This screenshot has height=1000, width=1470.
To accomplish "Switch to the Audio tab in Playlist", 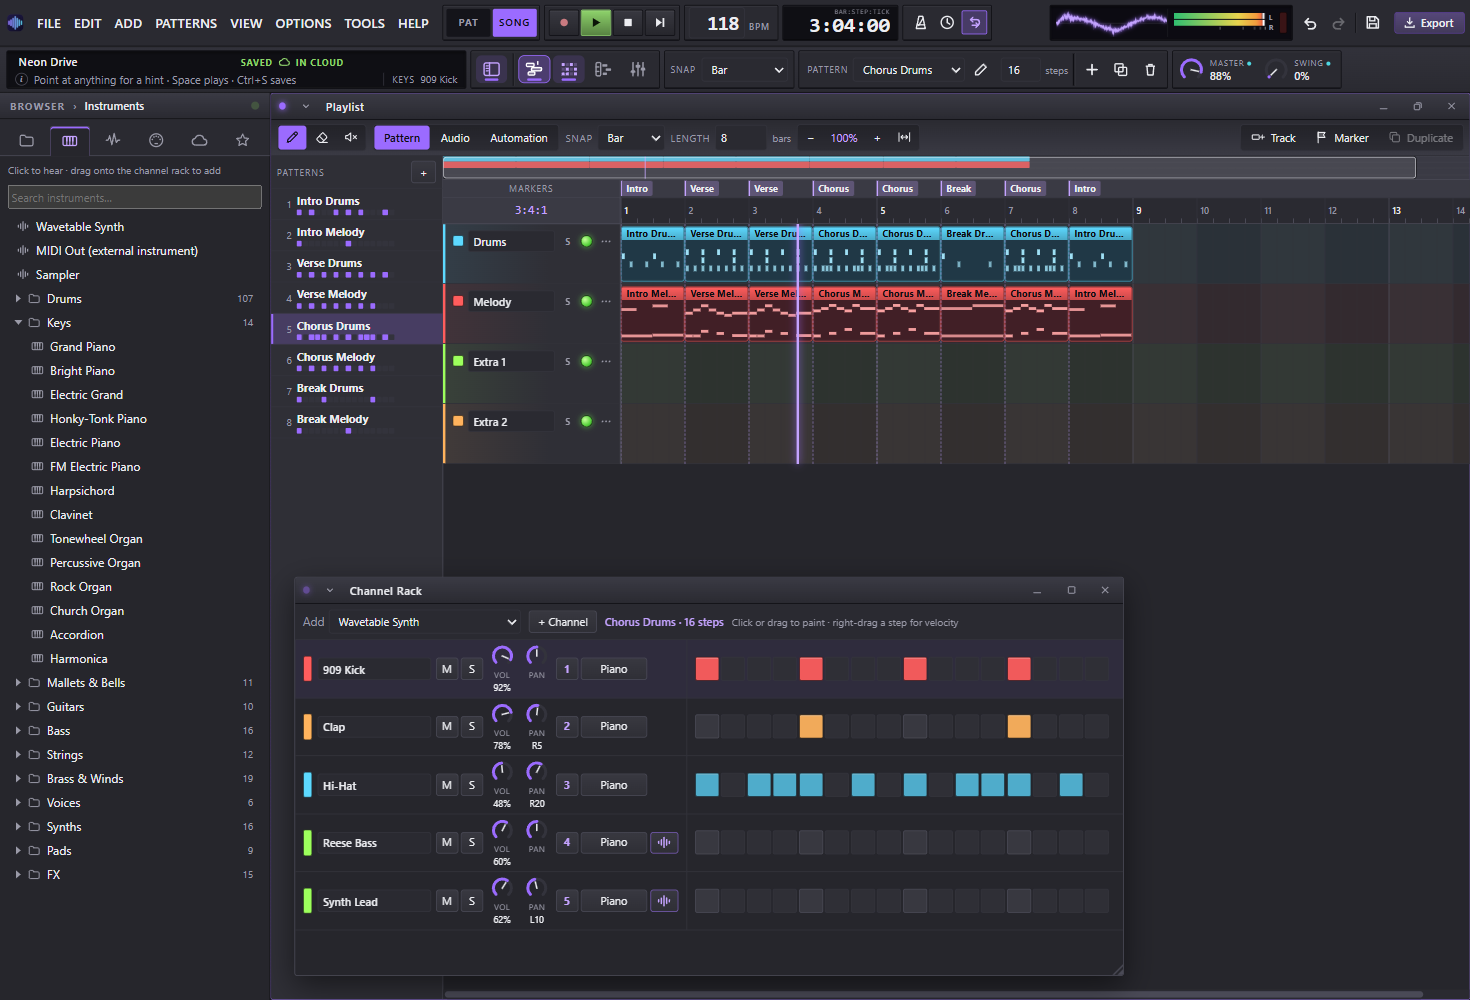I will point(455,138).
